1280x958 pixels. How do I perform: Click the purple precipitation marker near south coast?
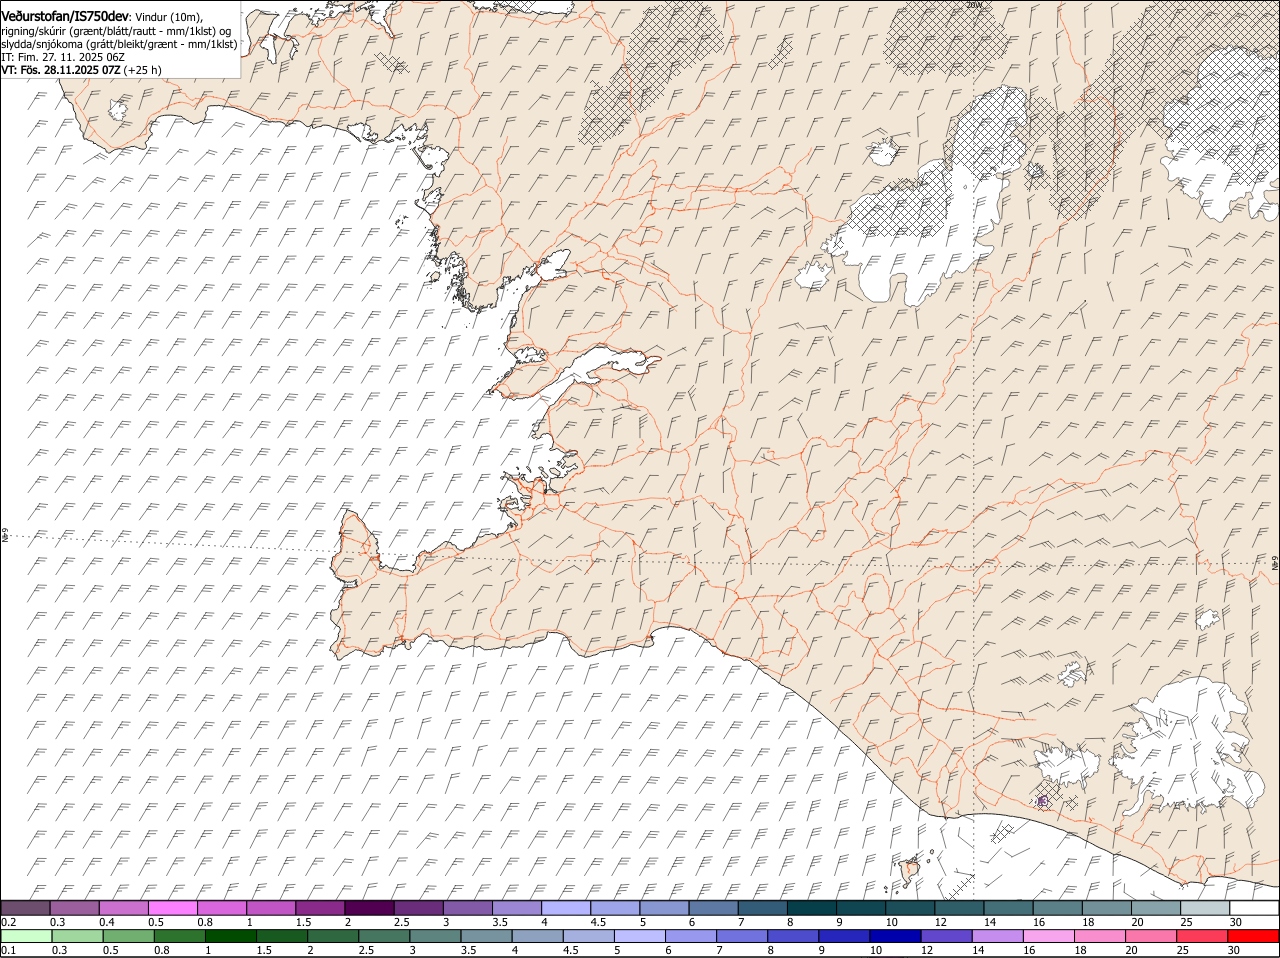pos(1042,801)
